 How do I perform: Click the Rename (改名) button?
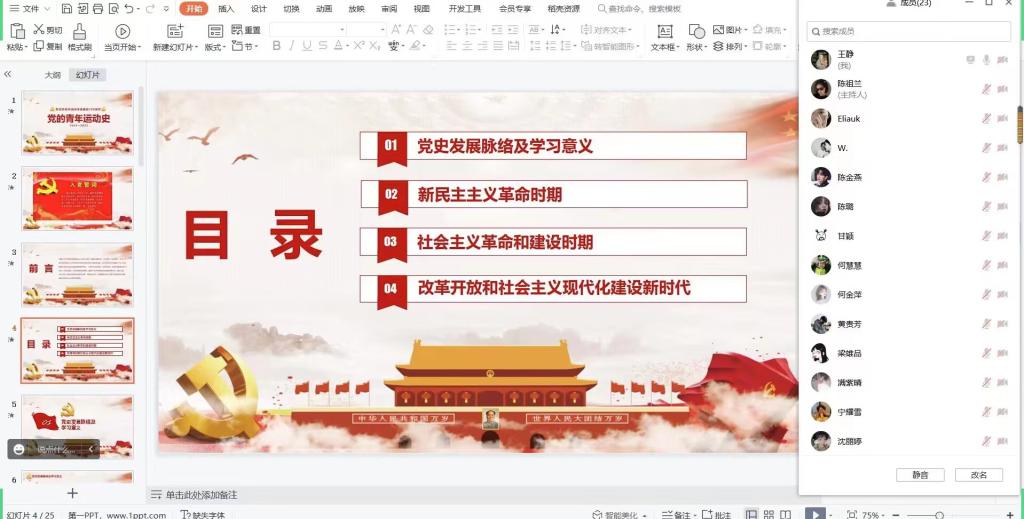978,475
